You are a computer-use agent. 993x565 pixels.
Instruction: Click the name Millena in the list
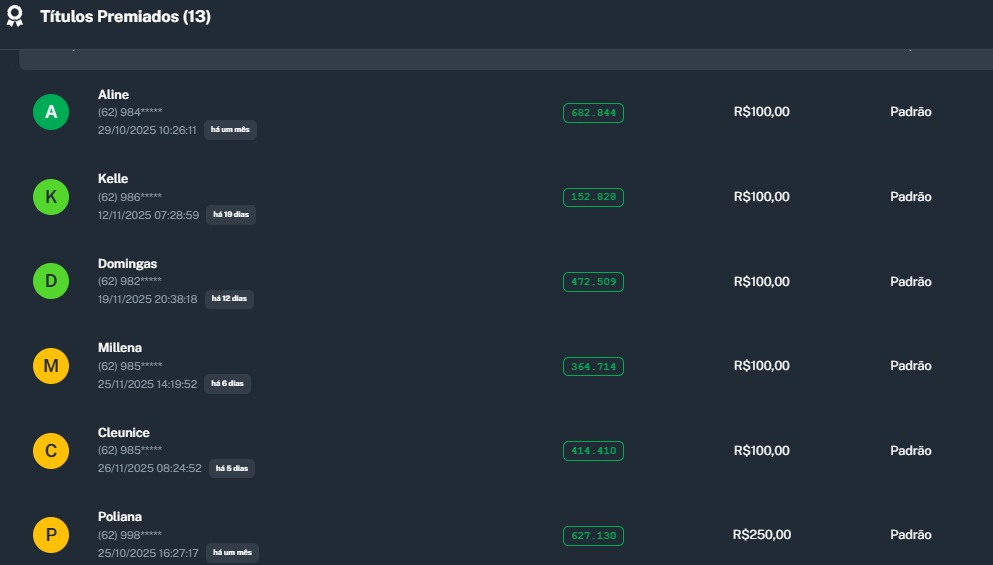coord(120,348)
